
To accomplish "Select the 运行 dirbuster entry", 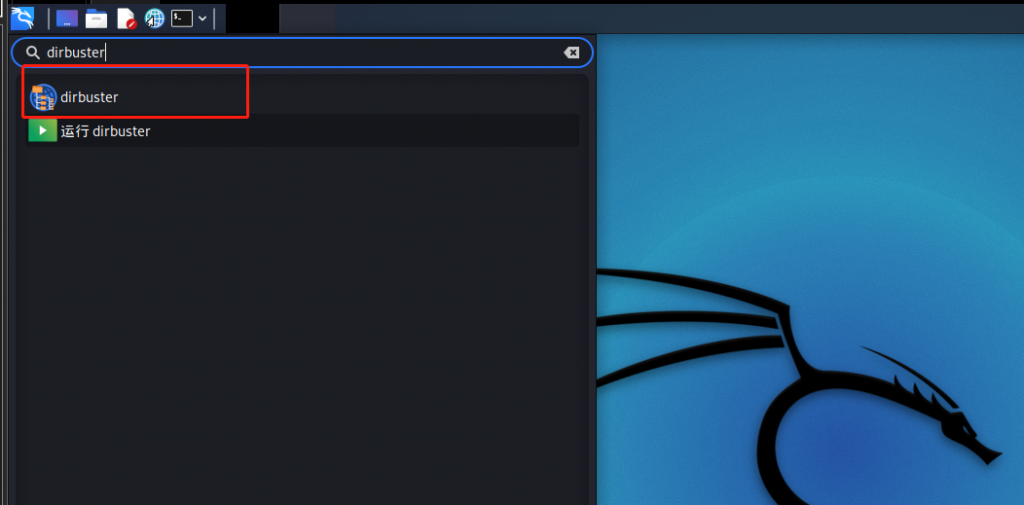I will pyautogui.click(x=302, y=131).
